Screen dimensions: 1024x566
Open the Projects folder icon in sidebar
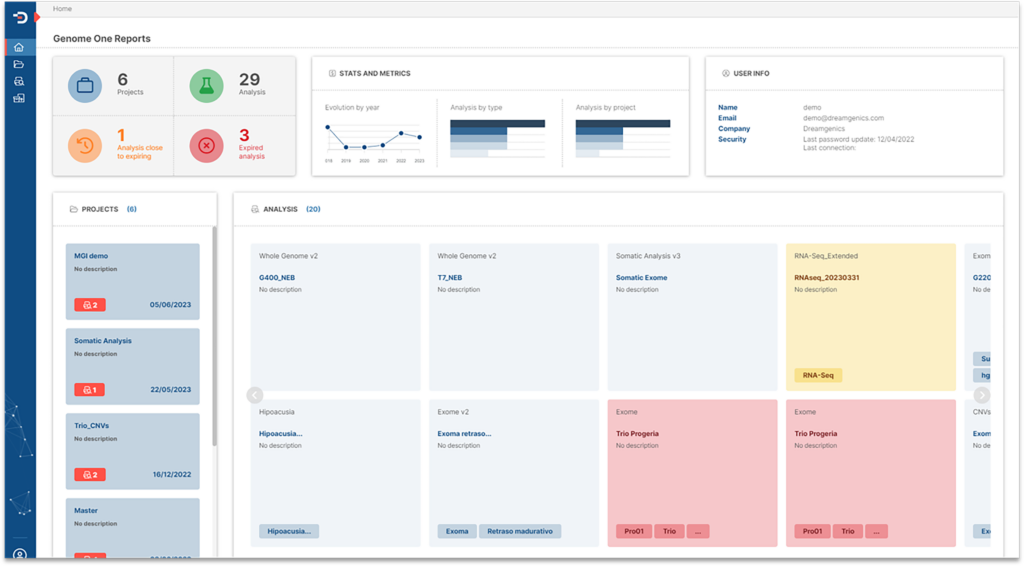click(x=19, y=64)
